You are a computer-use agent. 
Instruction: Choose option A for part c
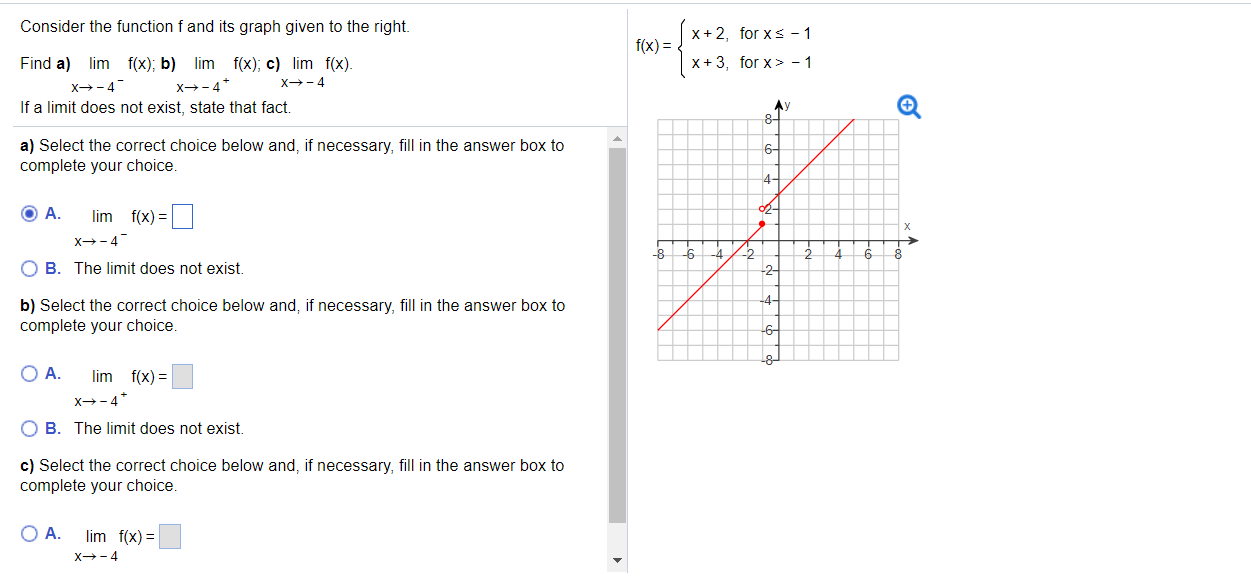pyautogui.click(x=28, y=535)
